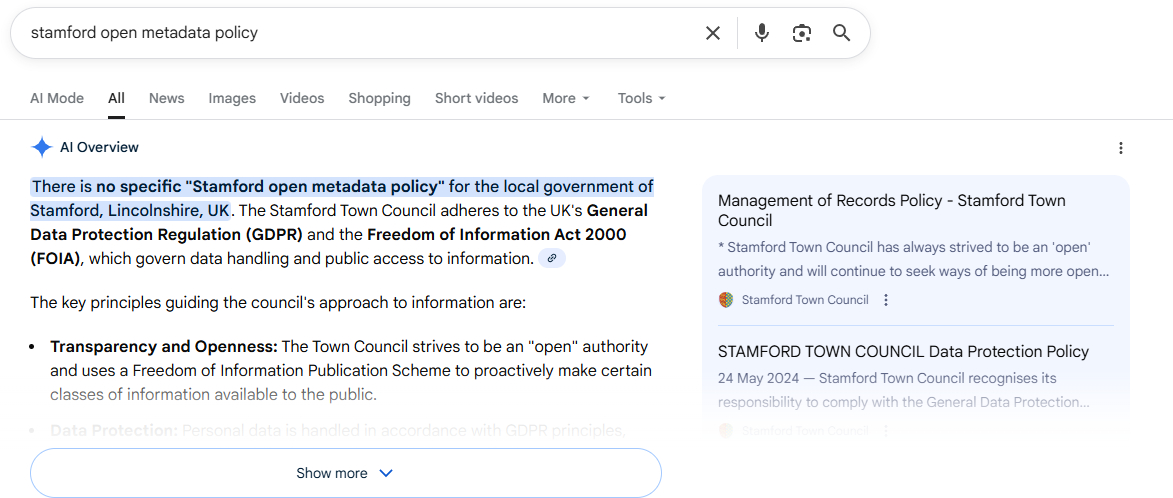Viewport: 1173px width, 498px height.
Task: Select the Shopping tab
Action: (379, 98)
